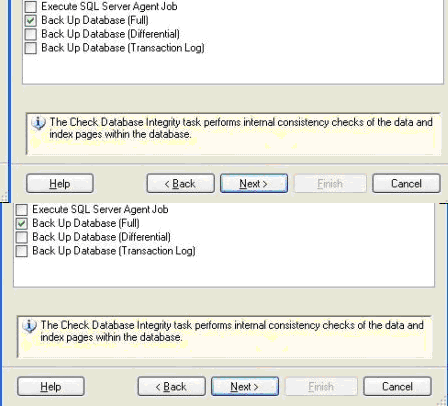Click info icon in lower description box
The width and height of the screenshot is (448, 406).
pyautogui.click(x=29, y=326)
